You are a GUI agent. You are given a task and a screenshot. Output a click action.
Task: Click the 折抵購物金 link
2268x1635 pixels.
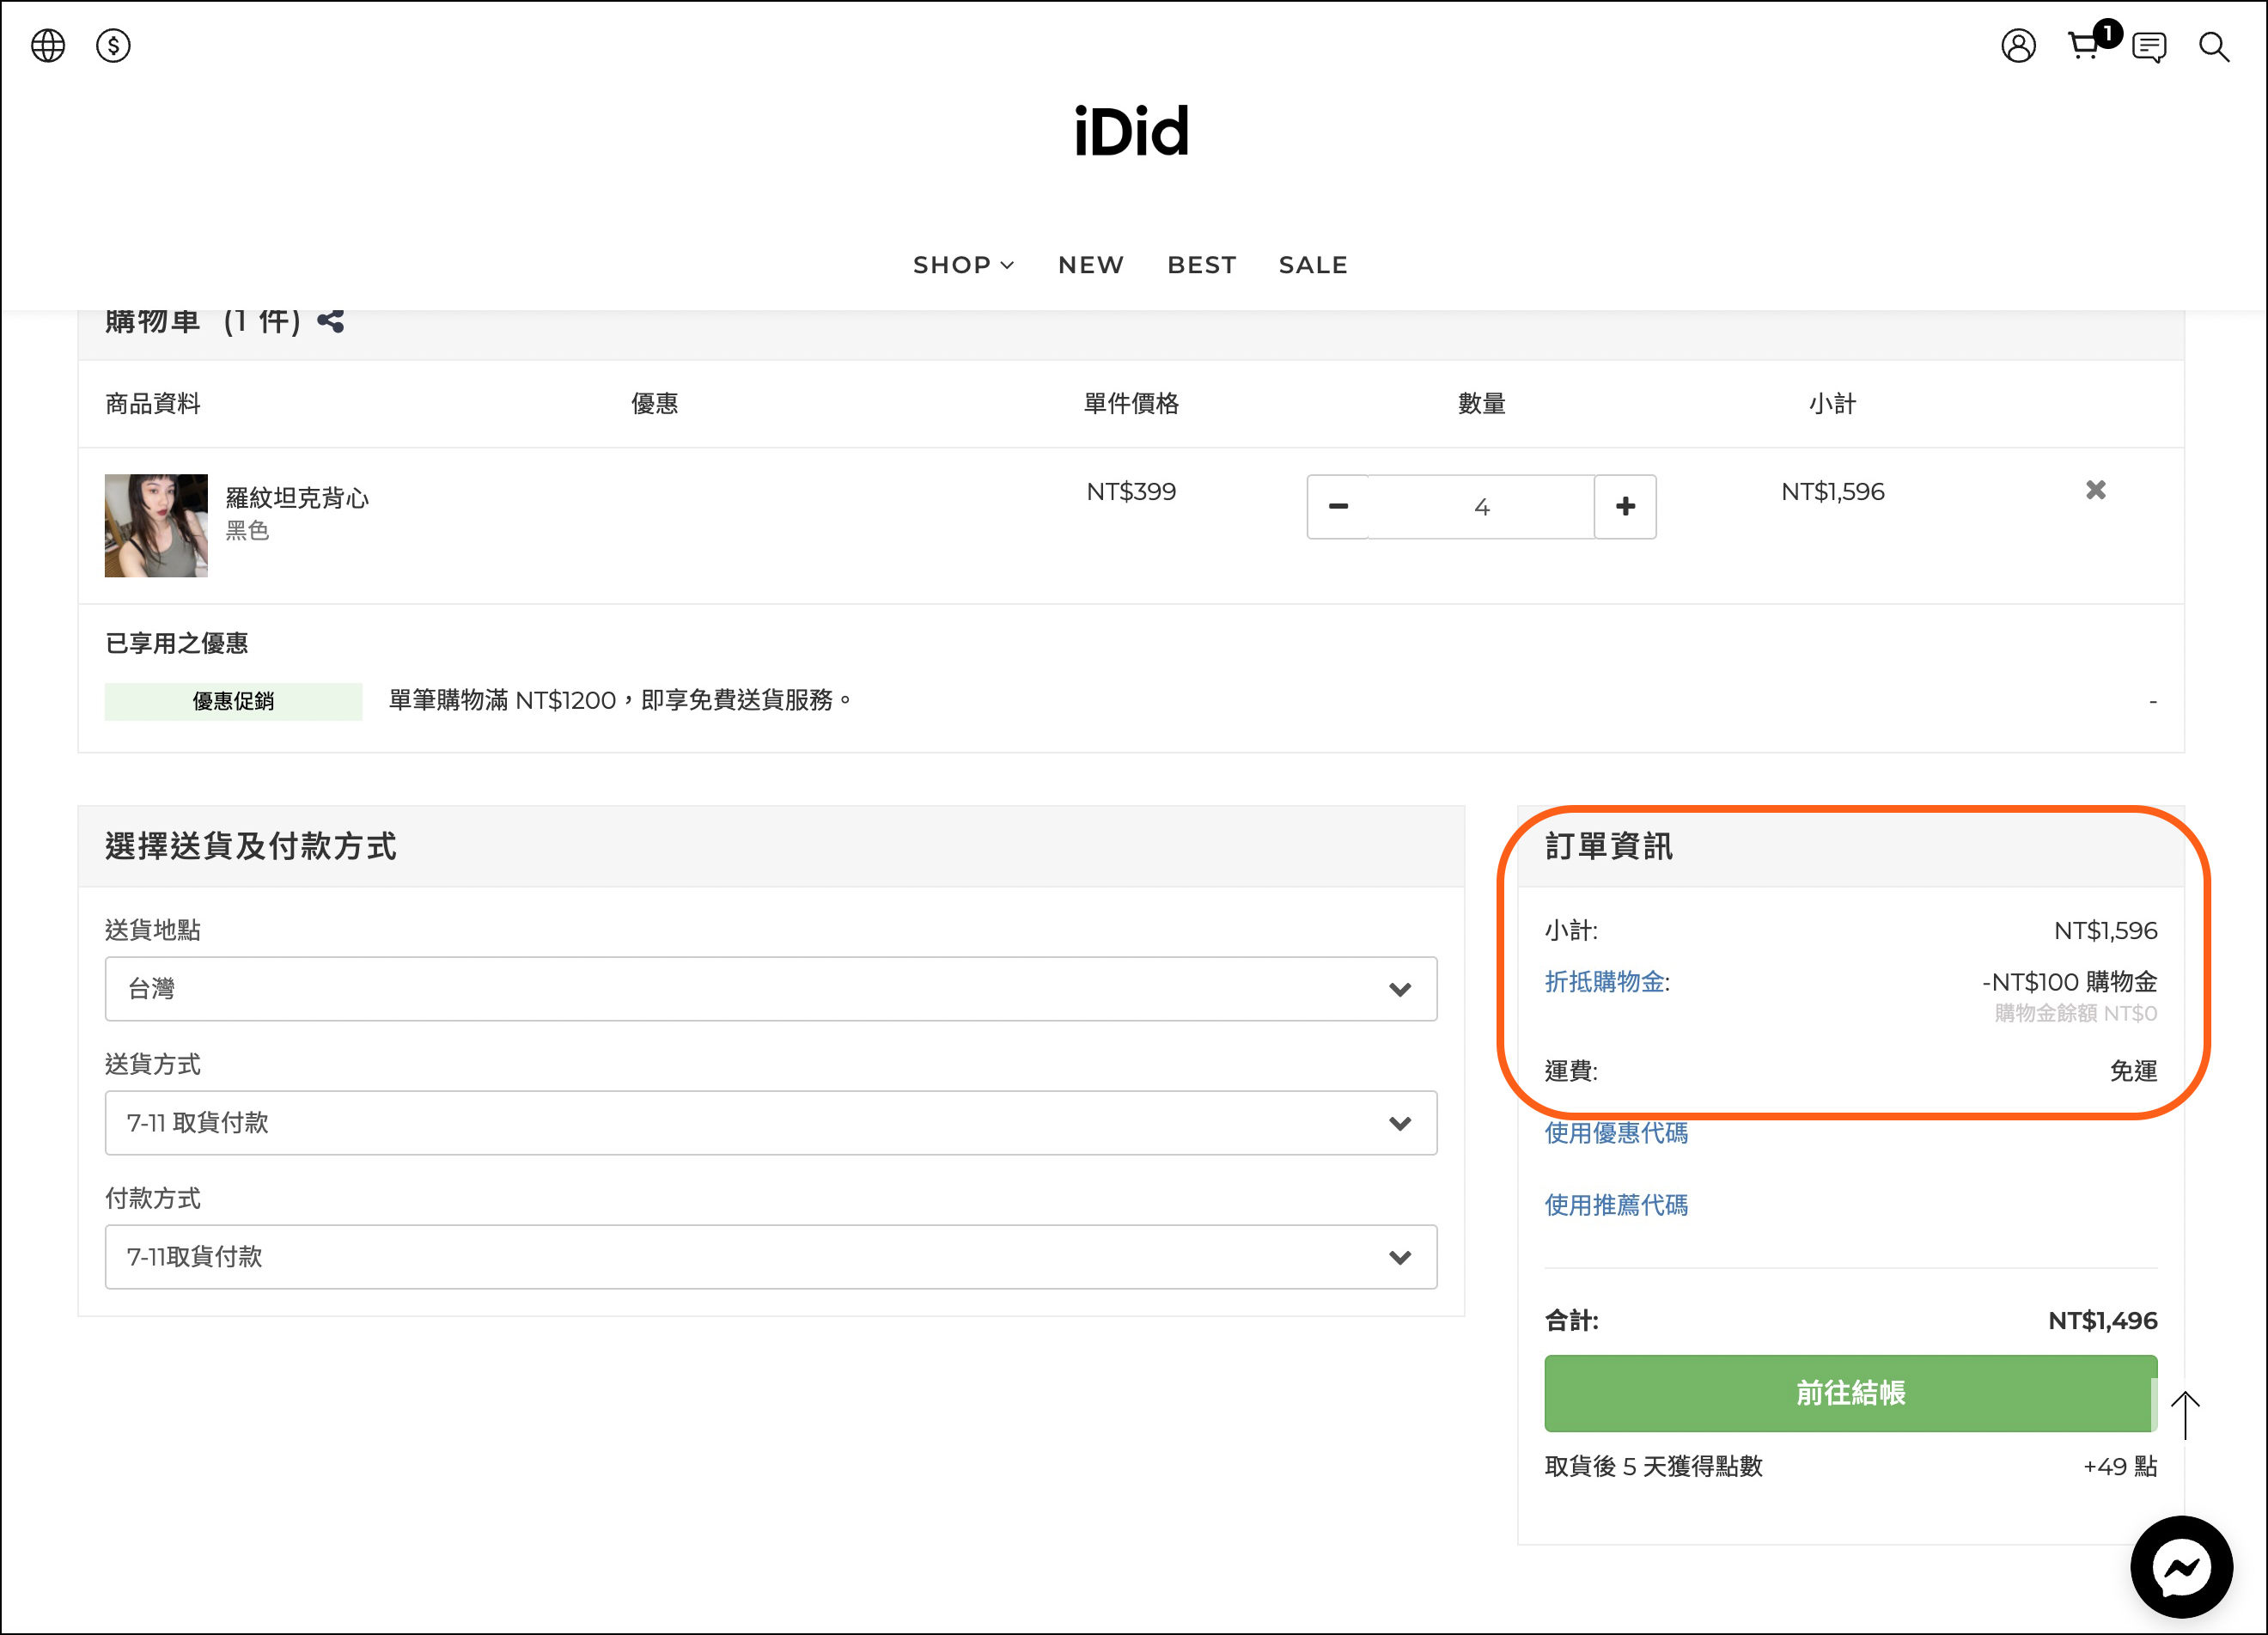pyautogui.click(x=1605, y=982)
